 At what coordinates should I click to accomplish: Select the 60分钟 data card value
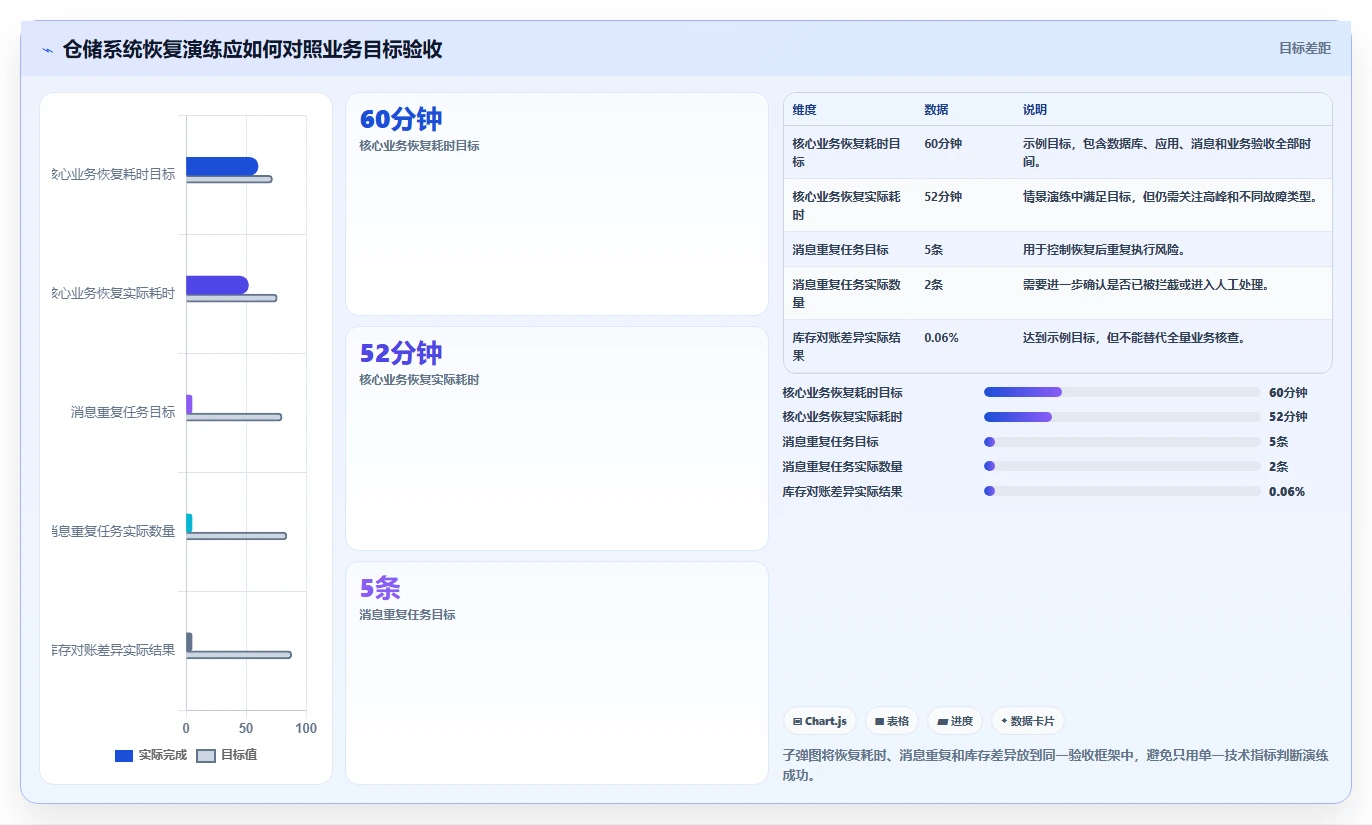click(401, 119)
